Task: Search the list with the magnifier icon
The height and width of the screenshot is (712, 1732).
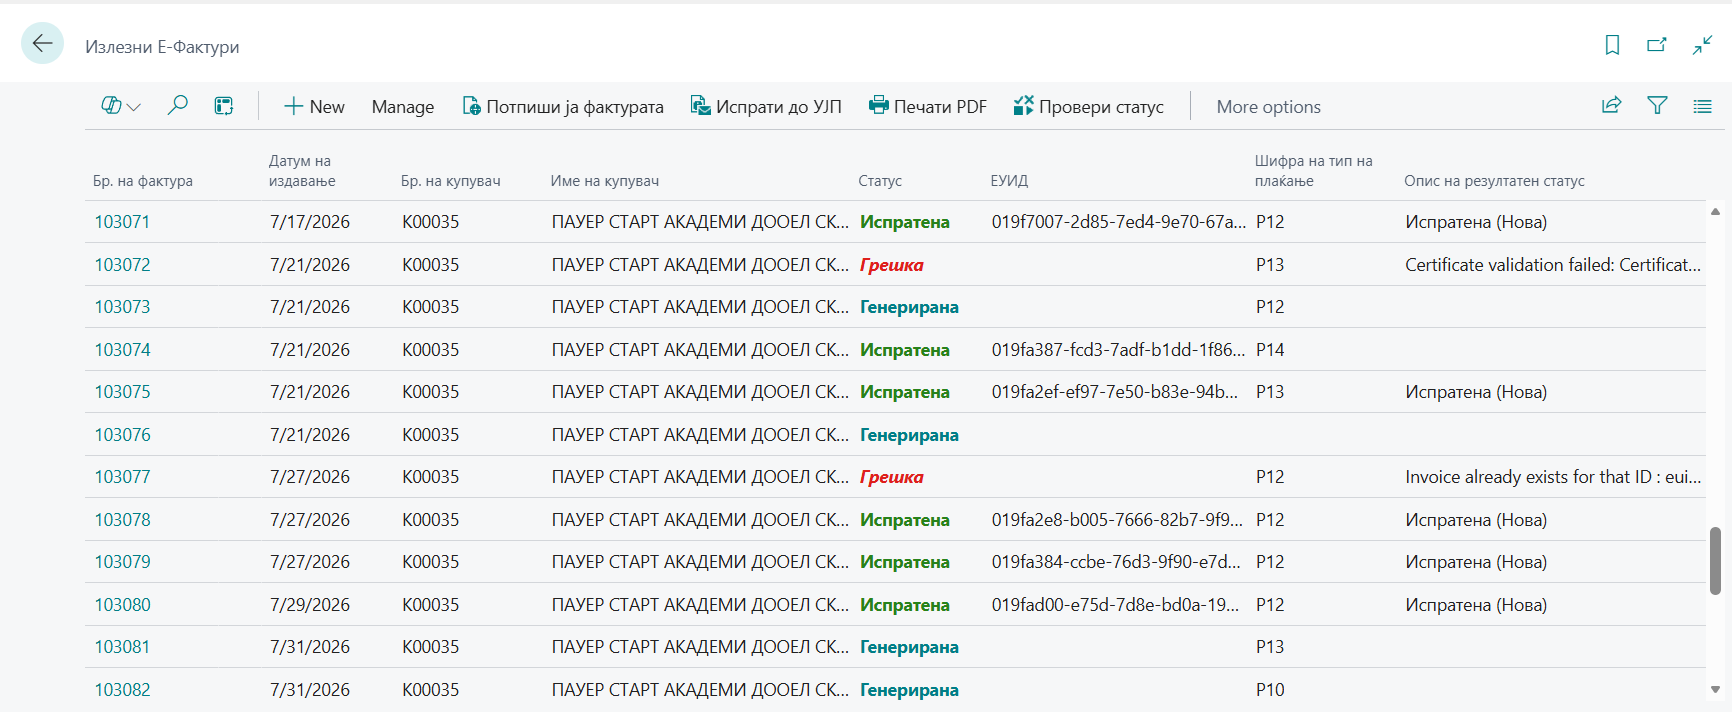Action: (x=177, y=106)
